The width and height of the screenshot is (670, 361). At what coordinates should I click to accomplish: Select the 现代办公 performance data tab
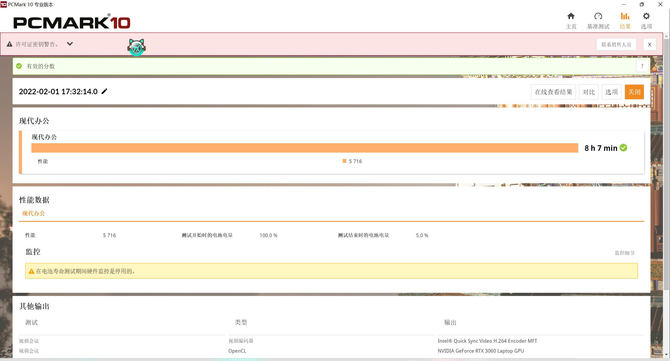33,213
